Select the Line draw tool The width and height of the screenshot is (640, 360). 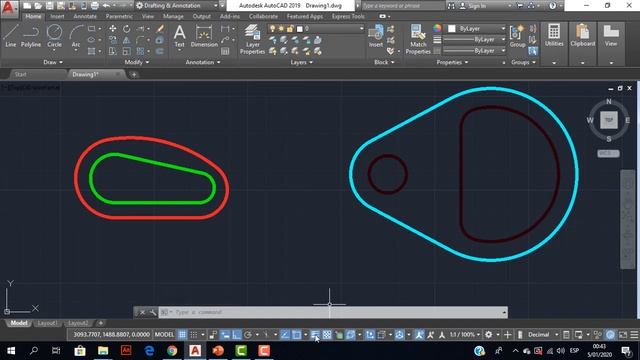point(11,36)
